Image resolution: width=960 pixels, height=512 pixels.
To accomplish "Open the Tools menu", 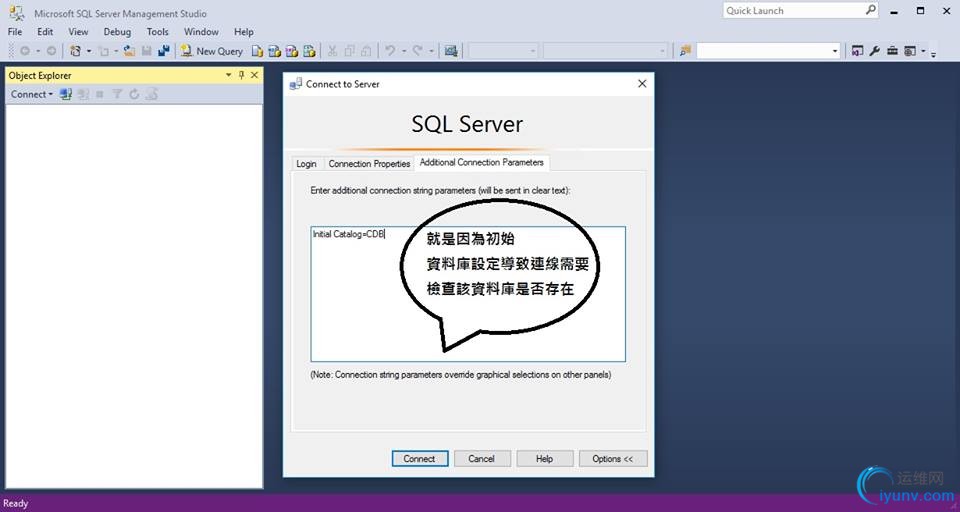I will [x=157, y=32].
